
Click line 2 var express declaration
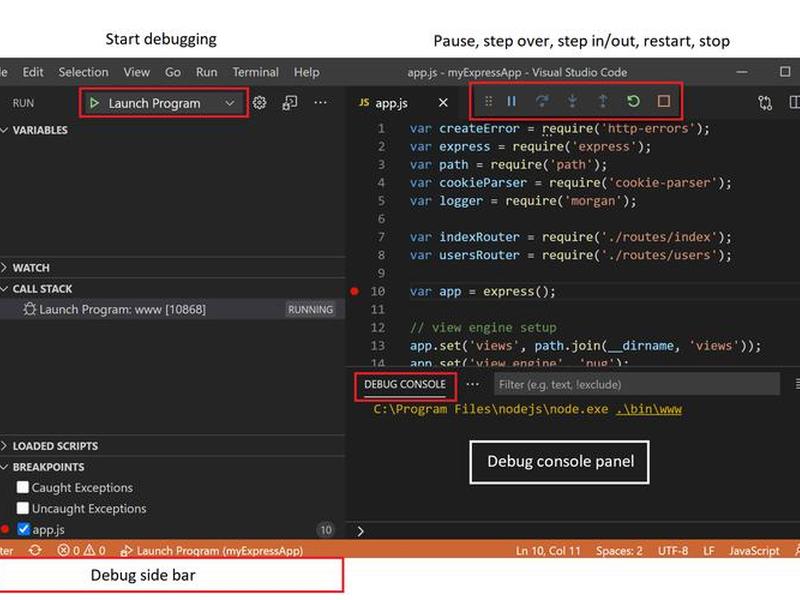[530, 146]
